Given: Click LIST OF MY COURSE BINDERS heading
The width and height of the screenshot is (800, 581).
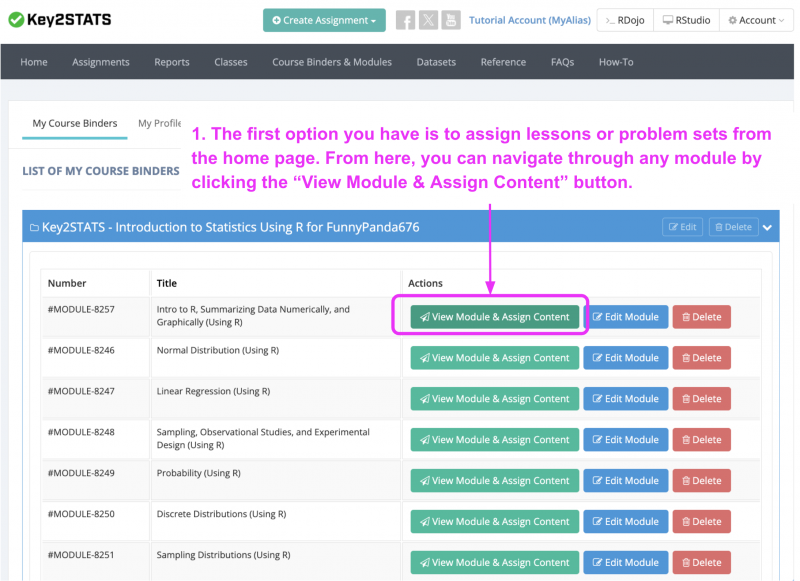Looking at the screenshot, I should [101, 171].
